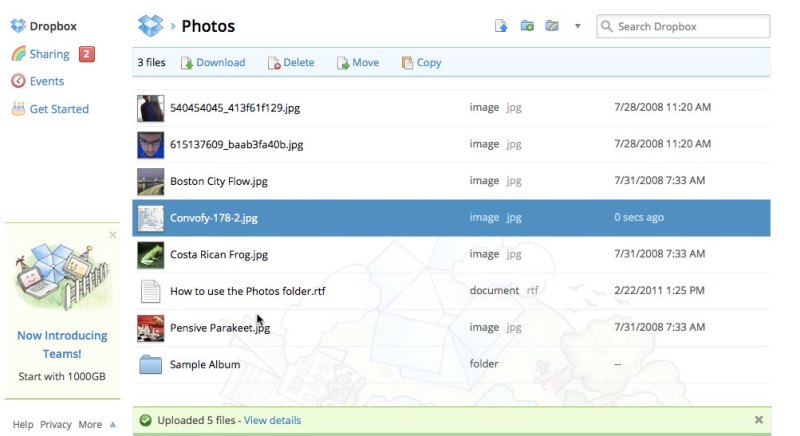800x436 pixels.
Task: Expand the More menu in footer
Action: [x=97, y=424]
